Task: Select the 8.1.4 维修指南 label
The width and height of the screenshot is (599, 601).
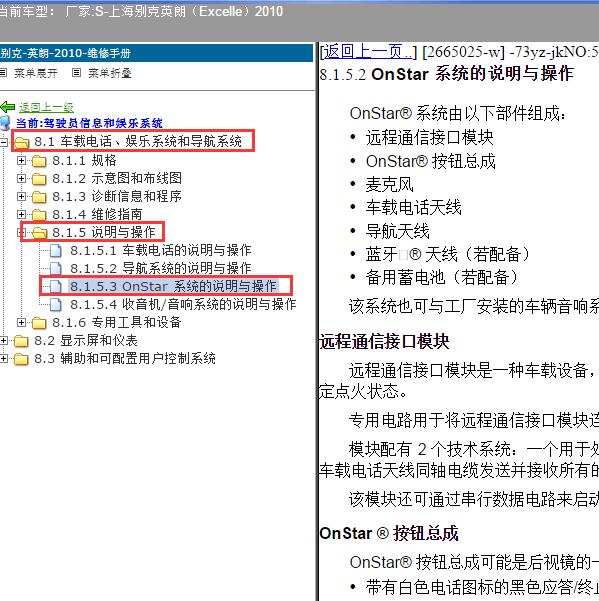Action: (97, 214)
